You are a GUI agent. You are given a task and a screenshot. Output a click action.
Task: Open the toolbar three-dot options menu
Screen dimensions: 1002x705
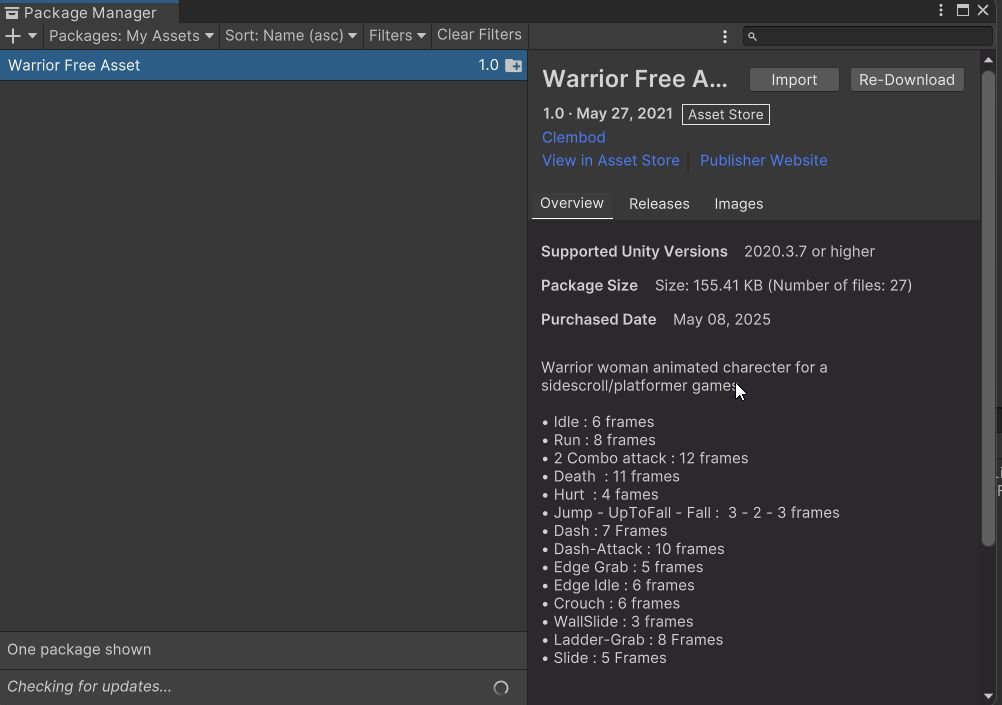tap(725, 36)
